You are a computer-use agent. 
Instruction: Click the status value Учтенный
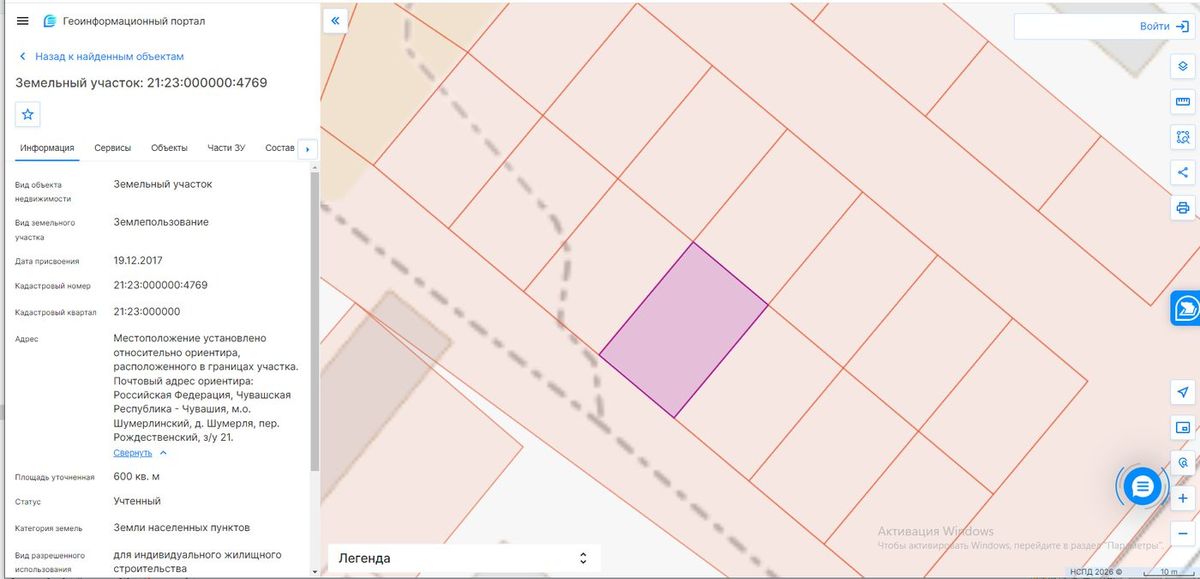coord(137,501)
